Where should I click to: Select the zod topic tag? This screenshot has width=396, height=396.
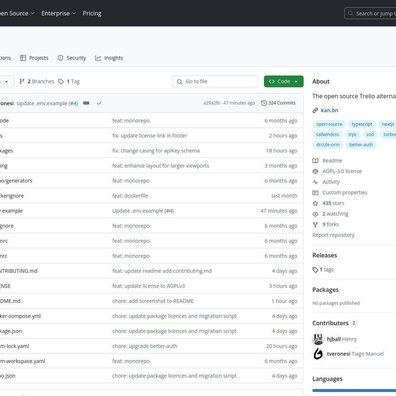(370, 134)
